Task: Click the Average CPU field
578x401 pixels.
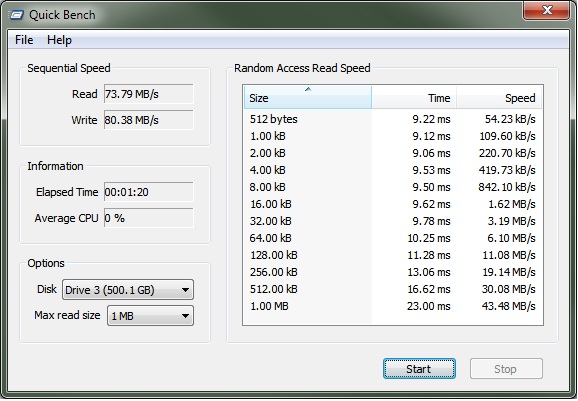Action: pyautogui.click(x=149, y=218)
